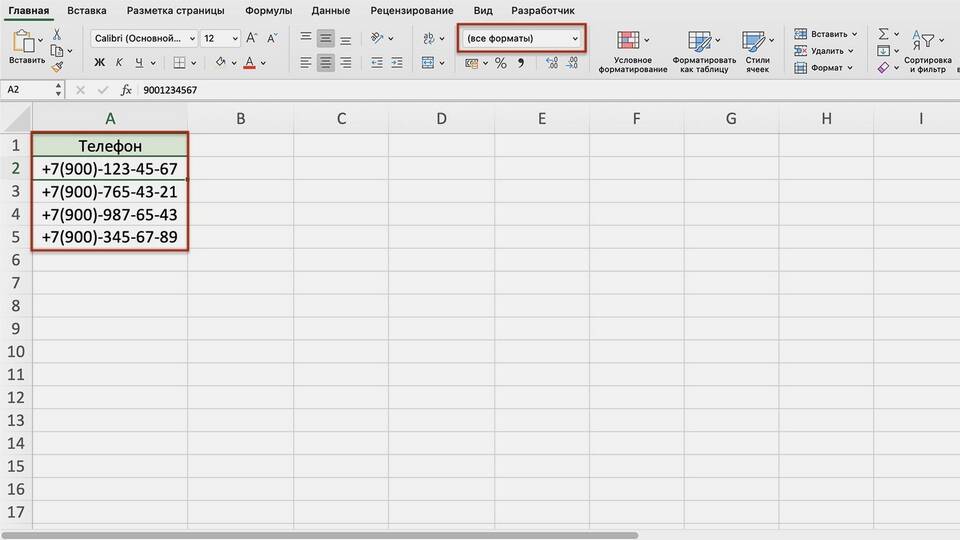Apply comma thousands separator style
Viewport: 960px width, 540px height.
click(x=521, y=62)
